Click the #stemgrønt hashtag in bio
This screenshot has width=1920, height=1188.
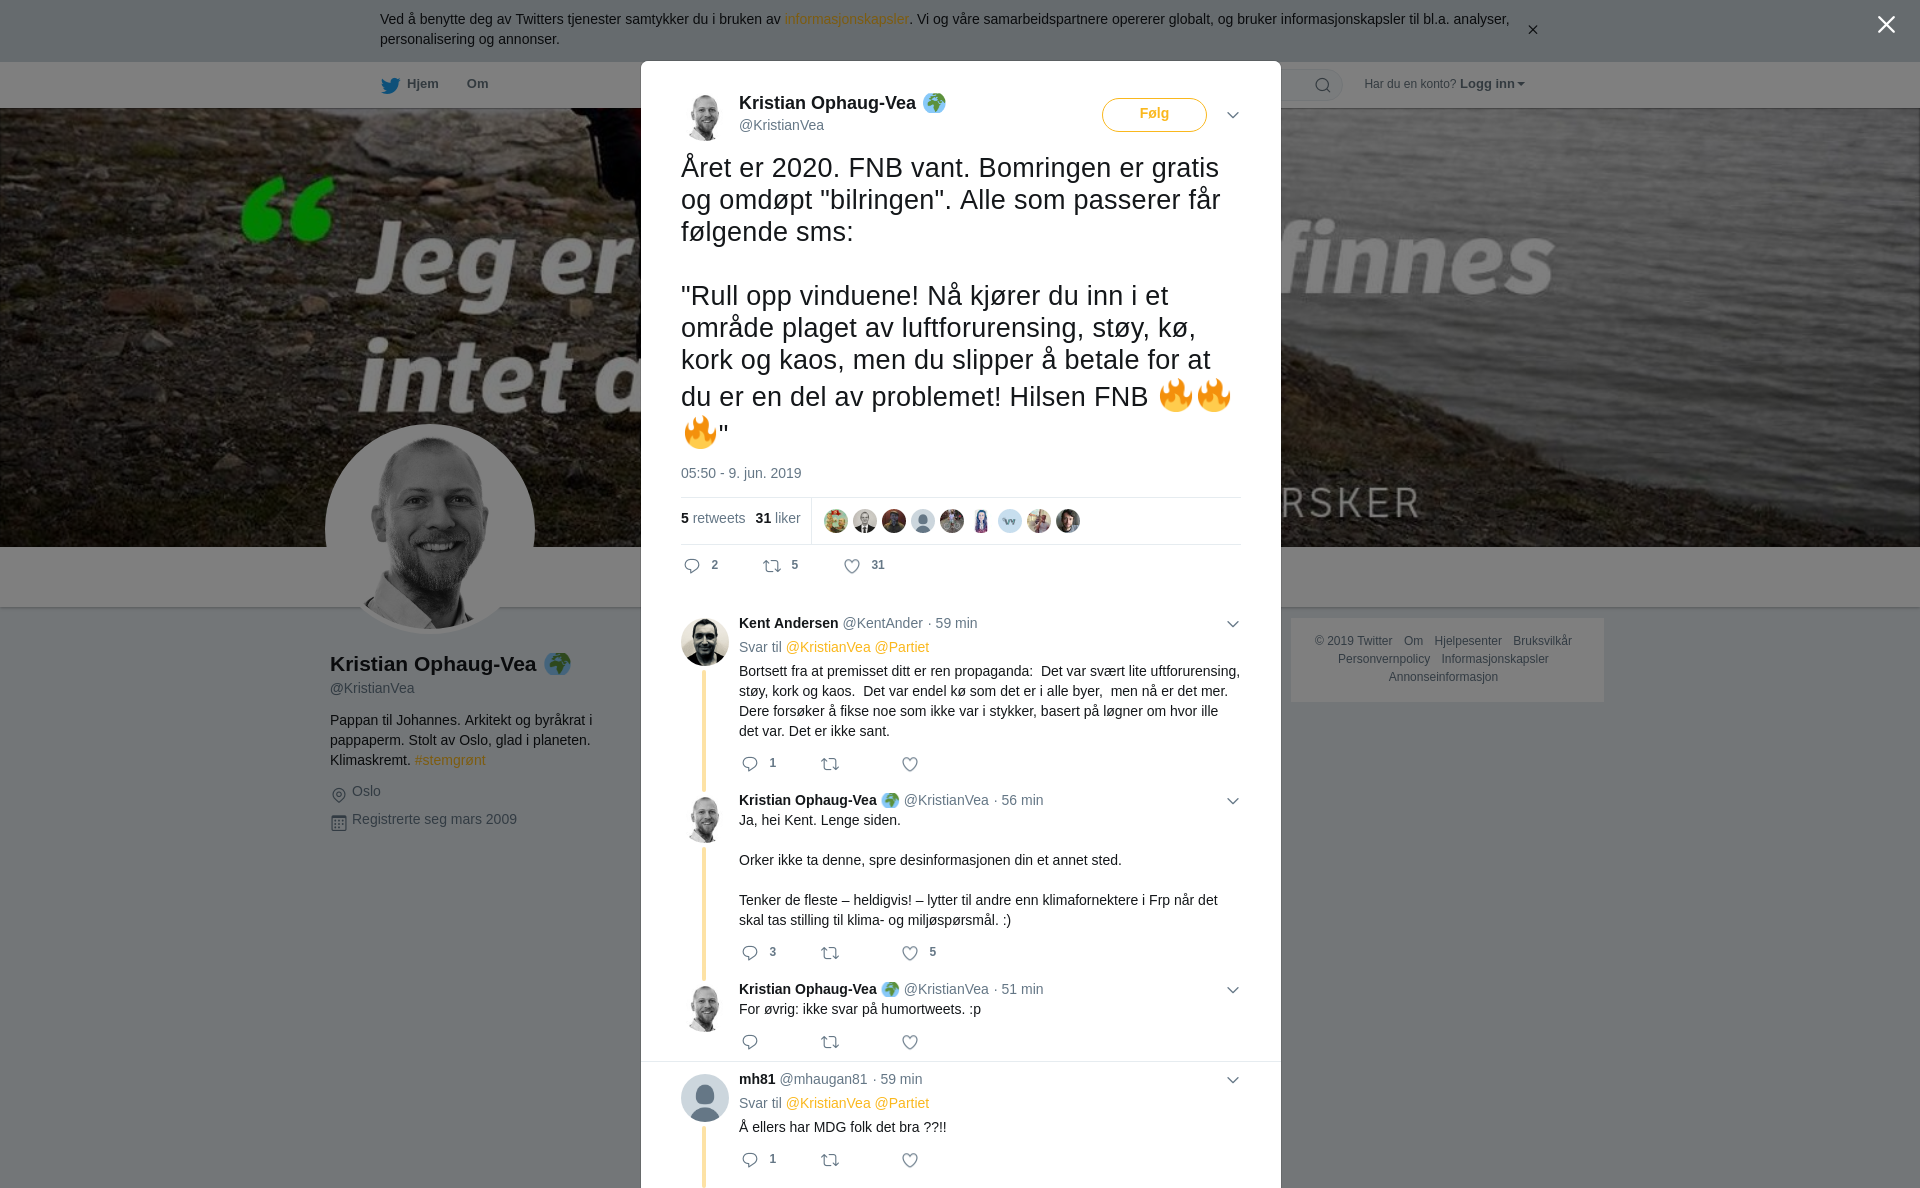coord(450,760)
